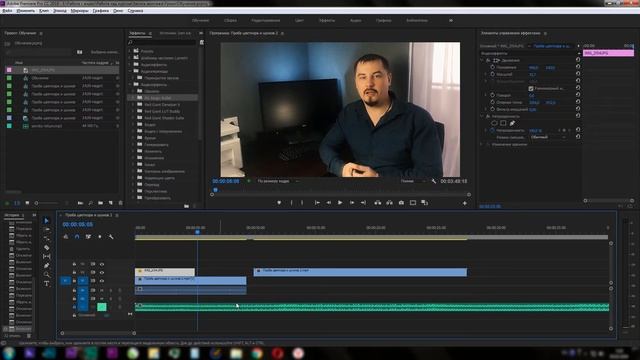Screen dimensions: 640x360
Task: Toggle Position animation stopwatch
Action: [492, 67]
